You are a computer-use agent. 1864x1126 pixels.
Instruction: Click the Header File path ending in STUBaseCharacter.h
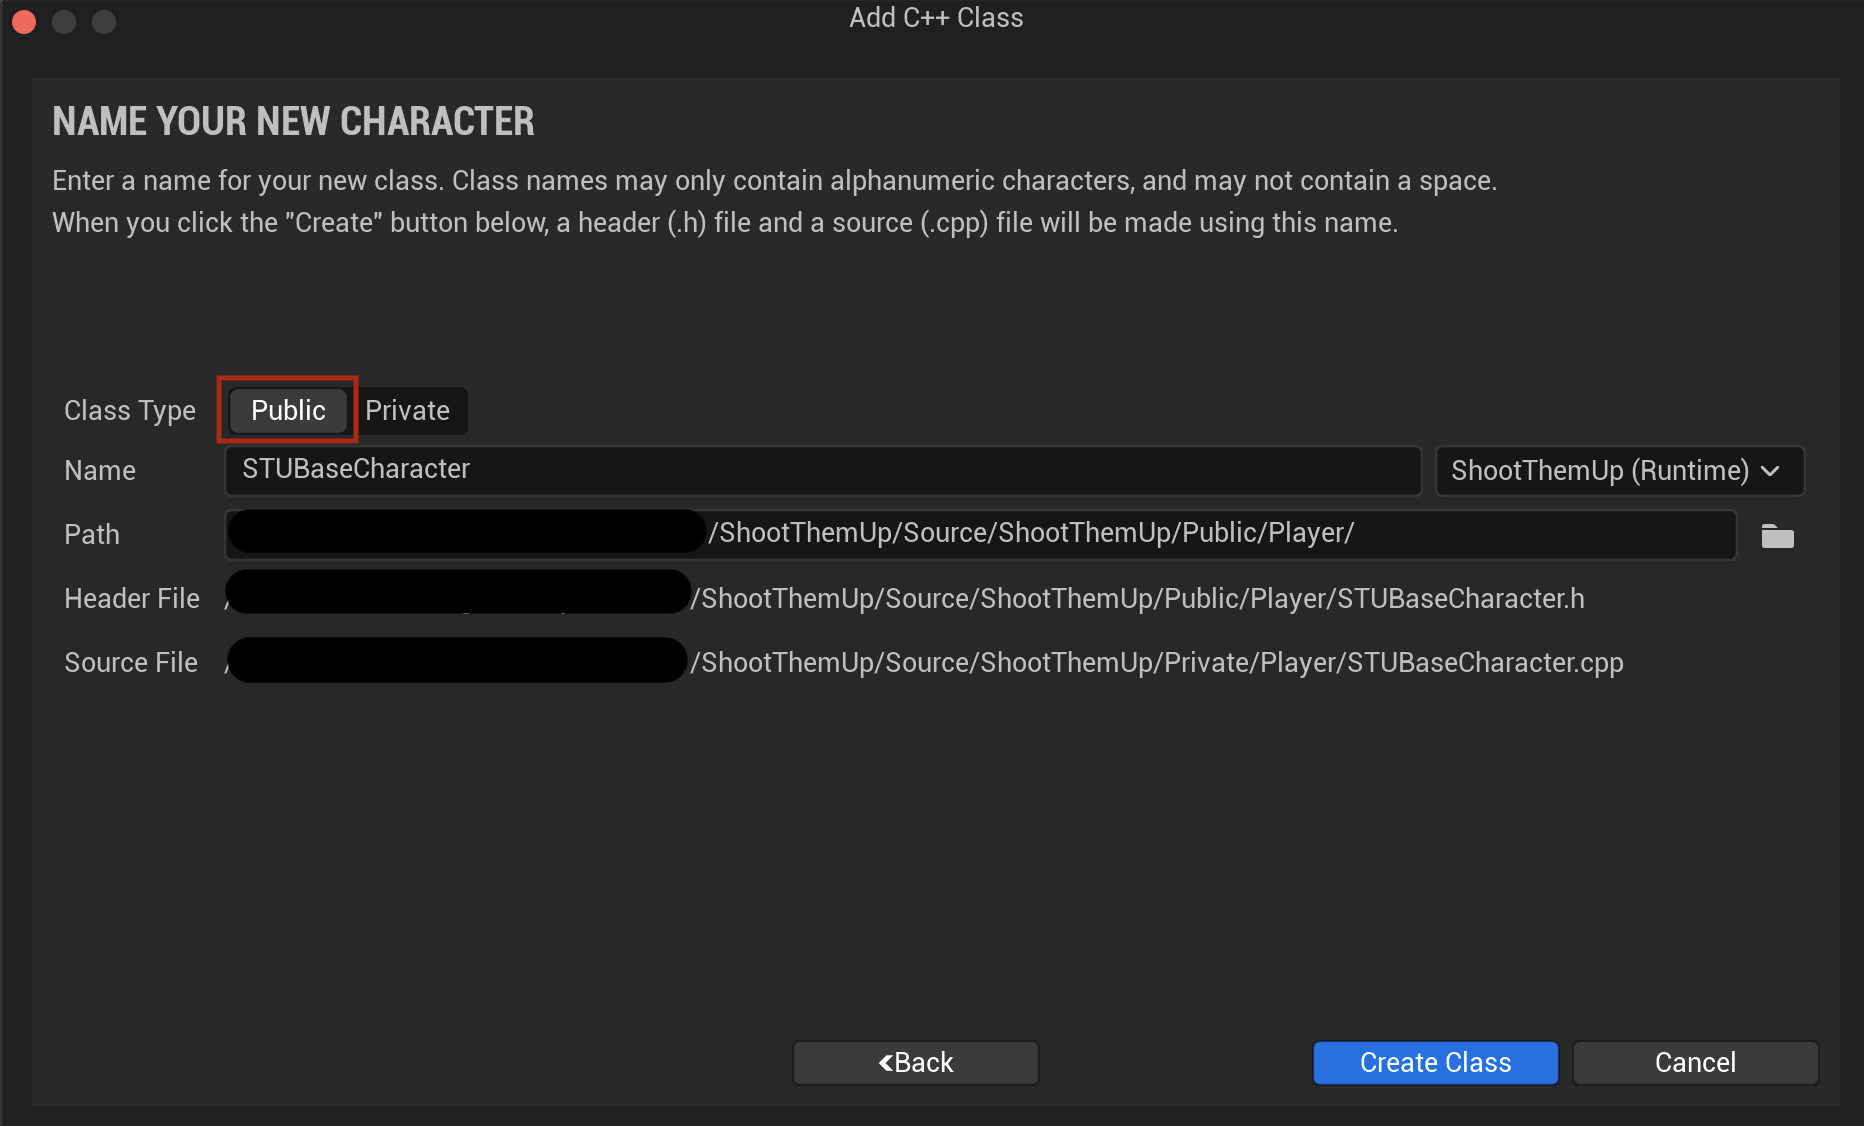tap(905, 598)
